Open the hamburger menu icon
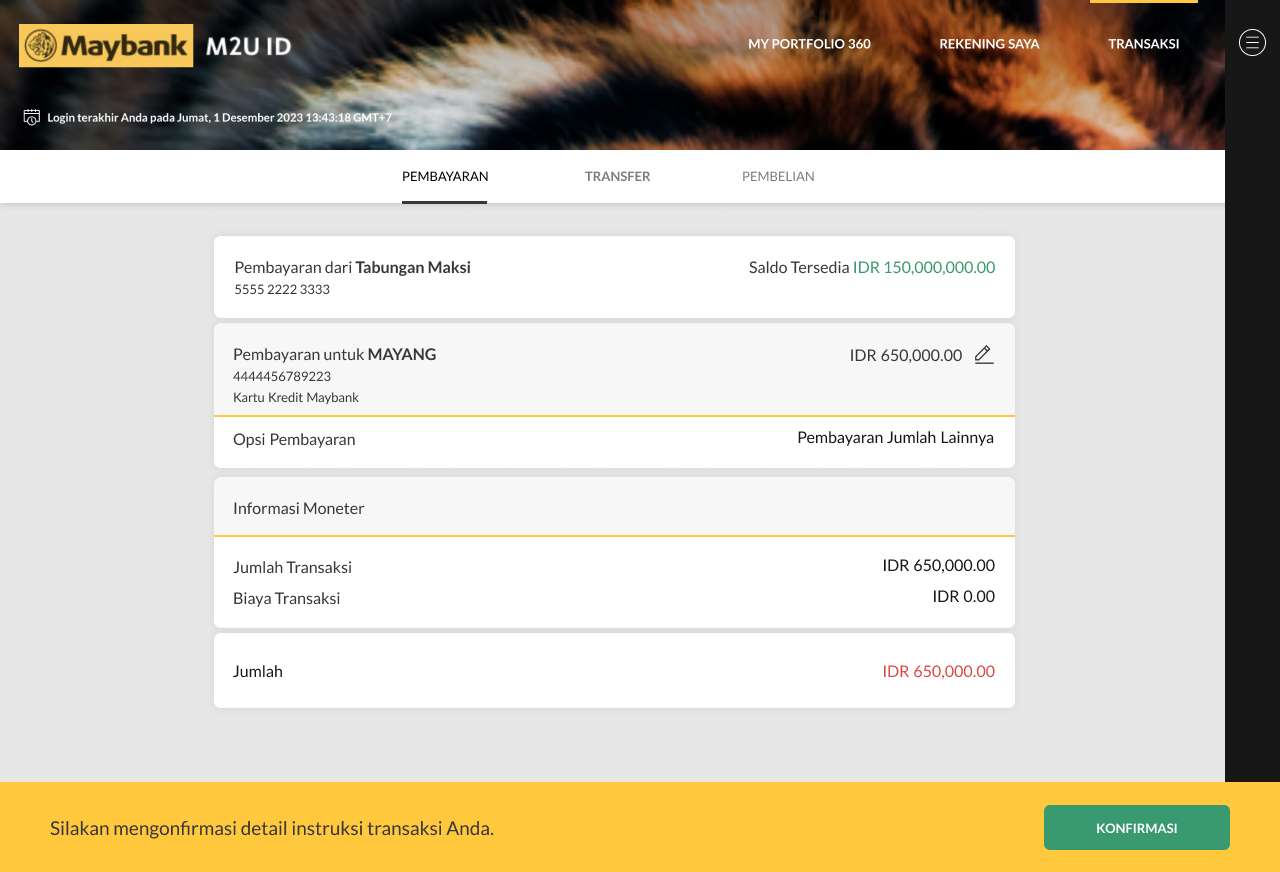Viewport: 1280px width, 872px height. (1252, 42)
